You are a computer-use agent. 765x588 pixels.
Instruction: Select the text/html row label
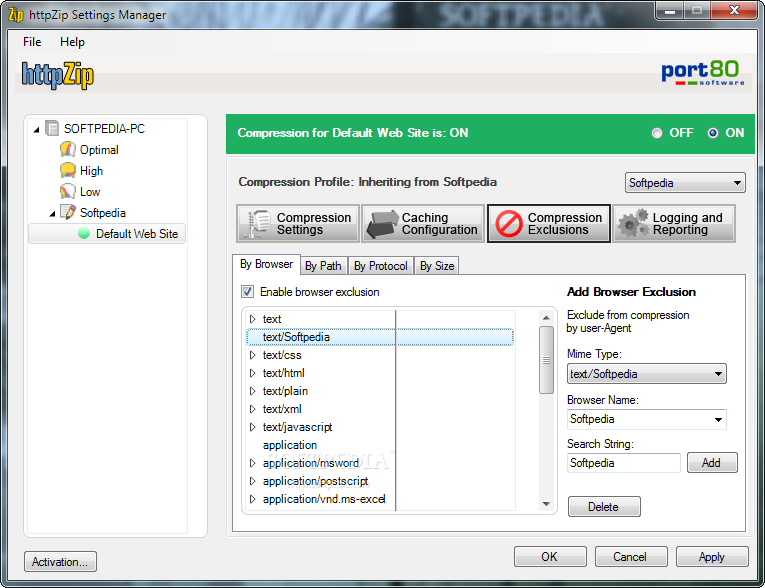(x=283, y=373)
